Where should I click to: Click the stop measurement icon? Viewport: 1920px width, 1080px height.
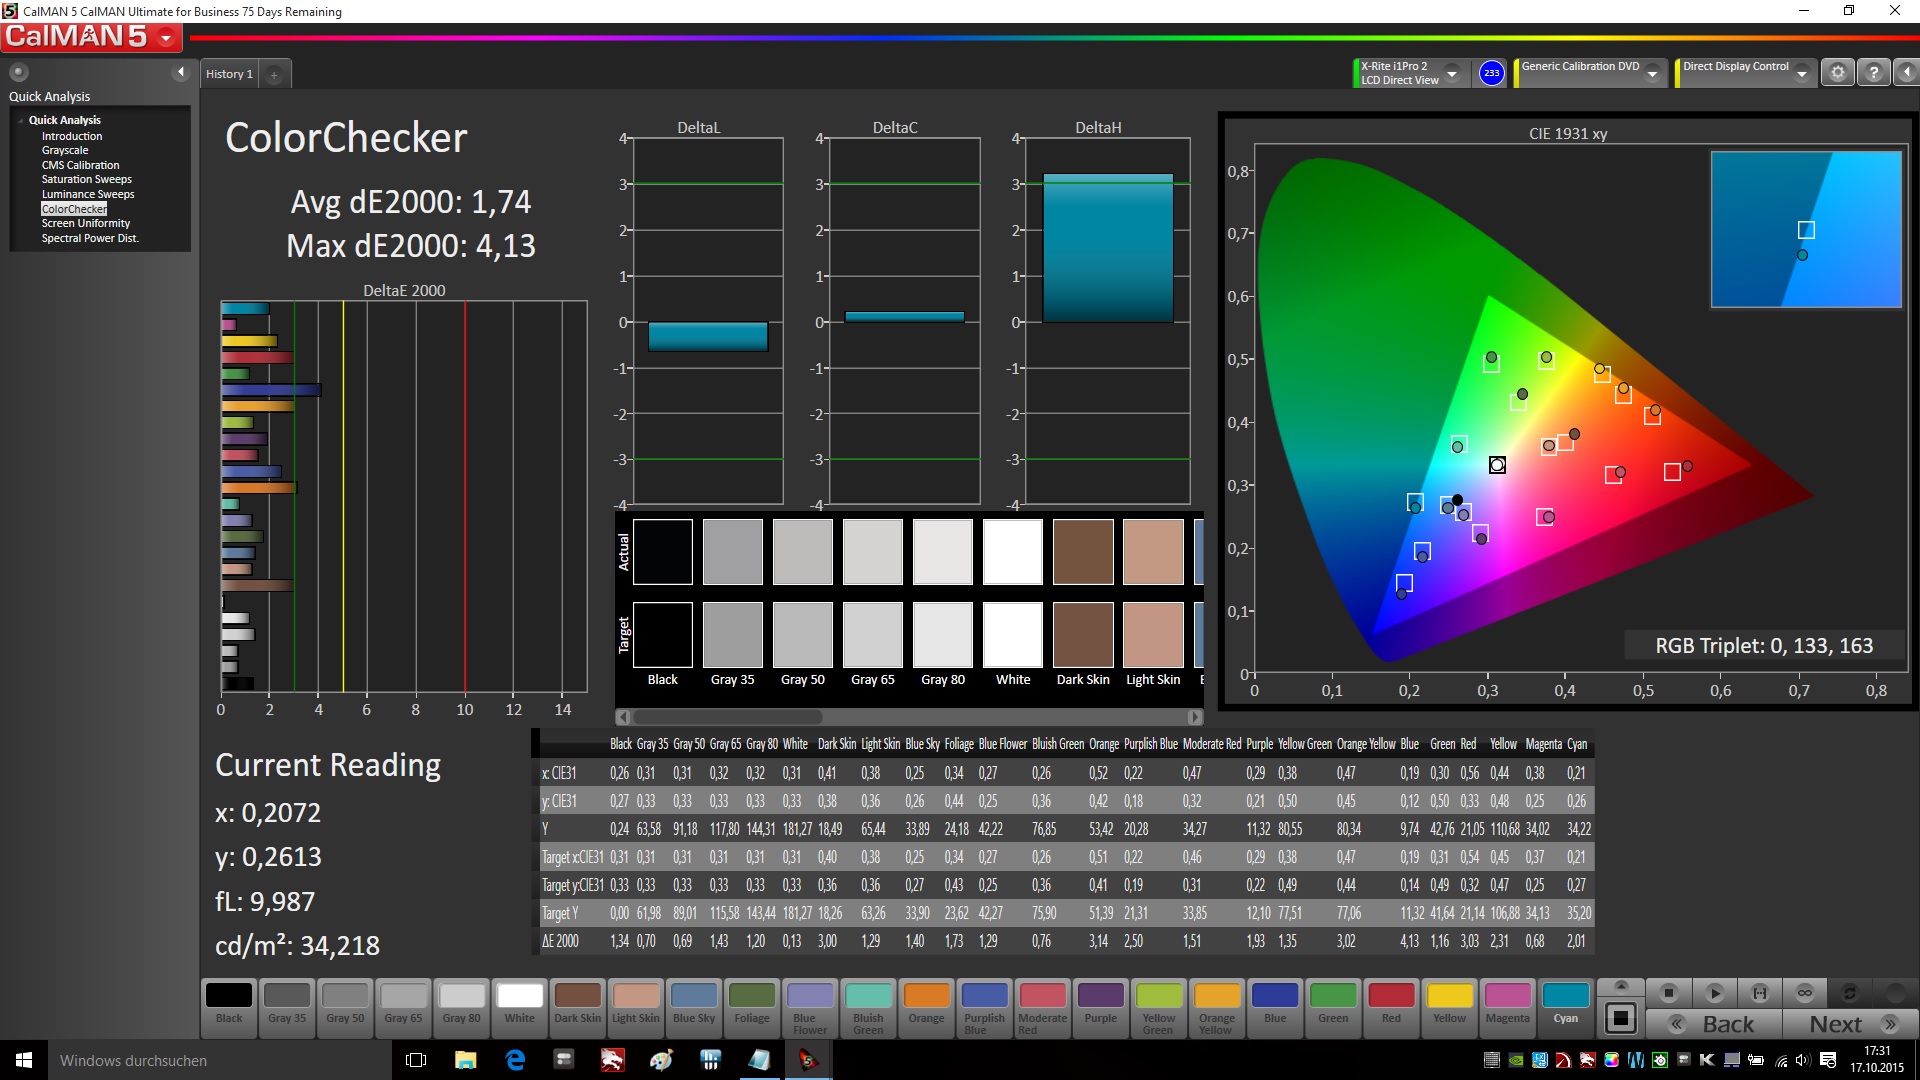click(1668, 993)
